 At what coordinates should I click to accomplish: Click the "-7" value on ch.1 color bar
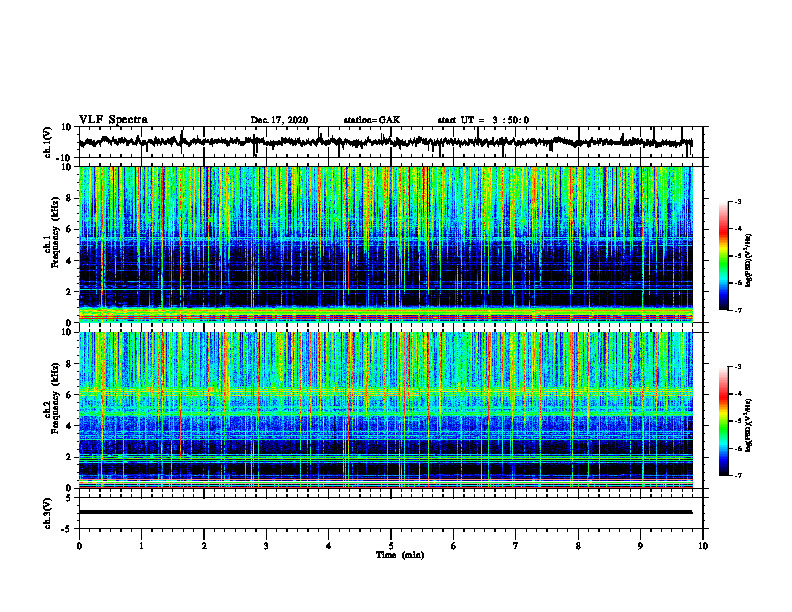click(x=738, y=310)
